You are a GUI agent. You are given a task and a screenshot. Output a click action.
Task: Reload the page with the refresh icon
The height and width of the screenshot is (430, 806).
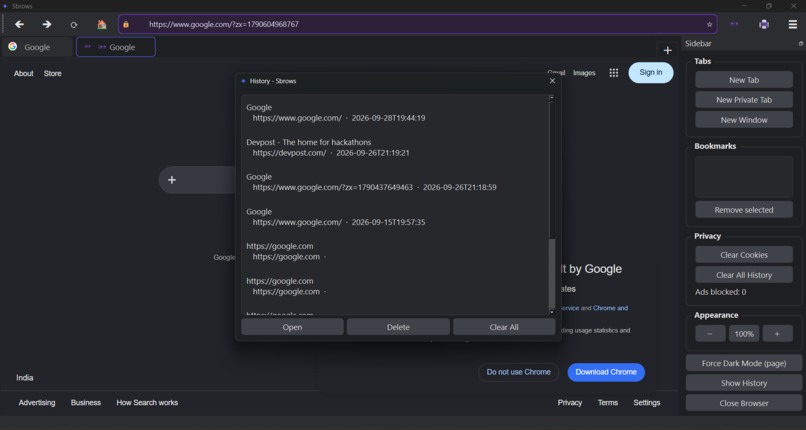point(74,25)
